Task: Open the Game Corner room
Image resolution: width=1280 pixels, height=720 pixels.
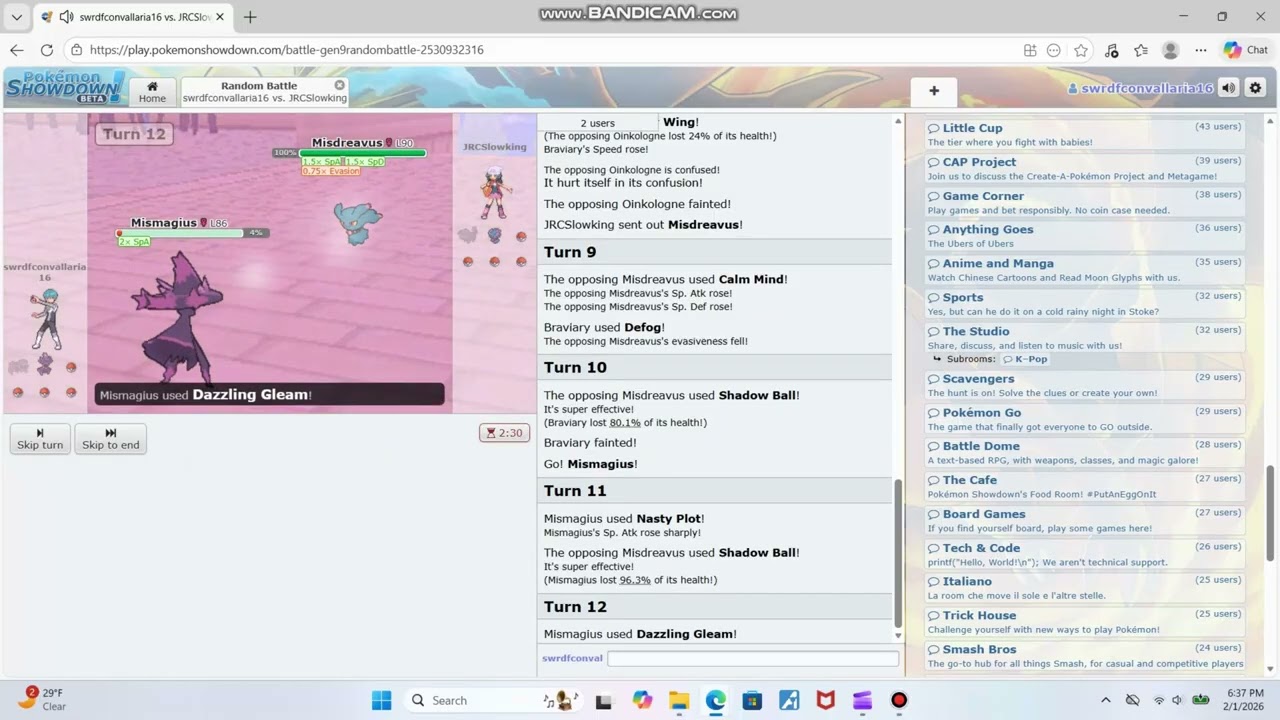Action: [1085, 202]
